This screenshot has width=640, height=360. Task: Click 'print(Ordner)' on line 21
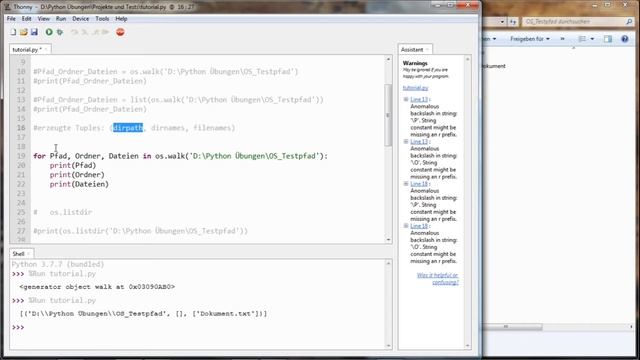coord(77,175)
